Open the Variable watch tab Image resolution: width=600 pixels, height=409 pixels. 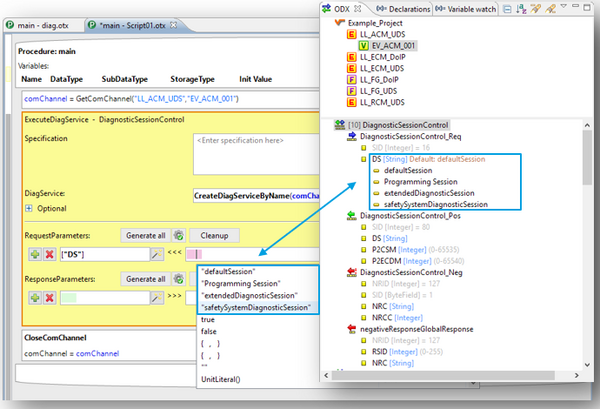465,9
